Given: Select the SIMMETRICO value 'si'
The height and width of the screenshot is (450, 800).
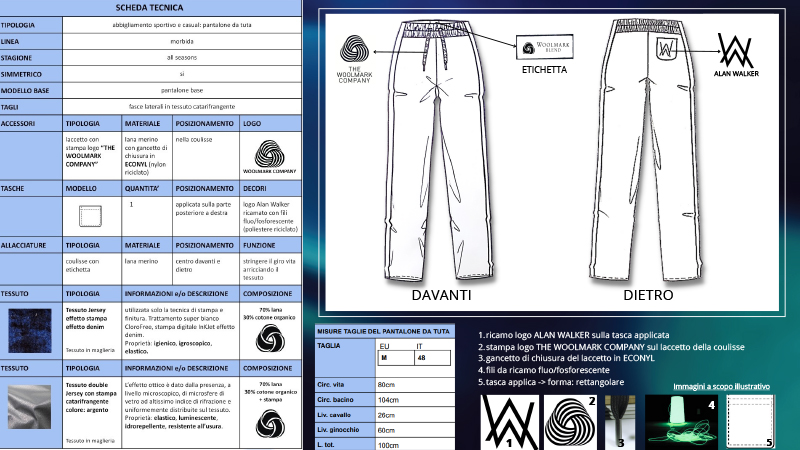Looking at the screenshot, I should pos(182,74).
